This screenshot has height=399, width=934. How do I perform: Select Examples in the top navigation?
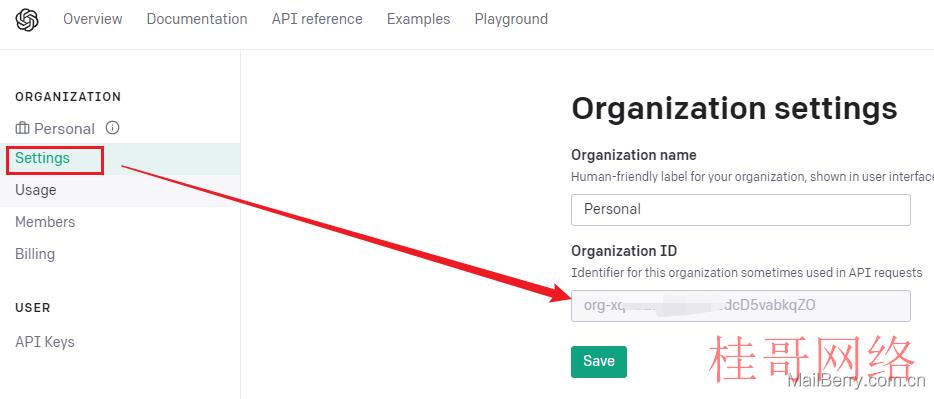[419, 19]
